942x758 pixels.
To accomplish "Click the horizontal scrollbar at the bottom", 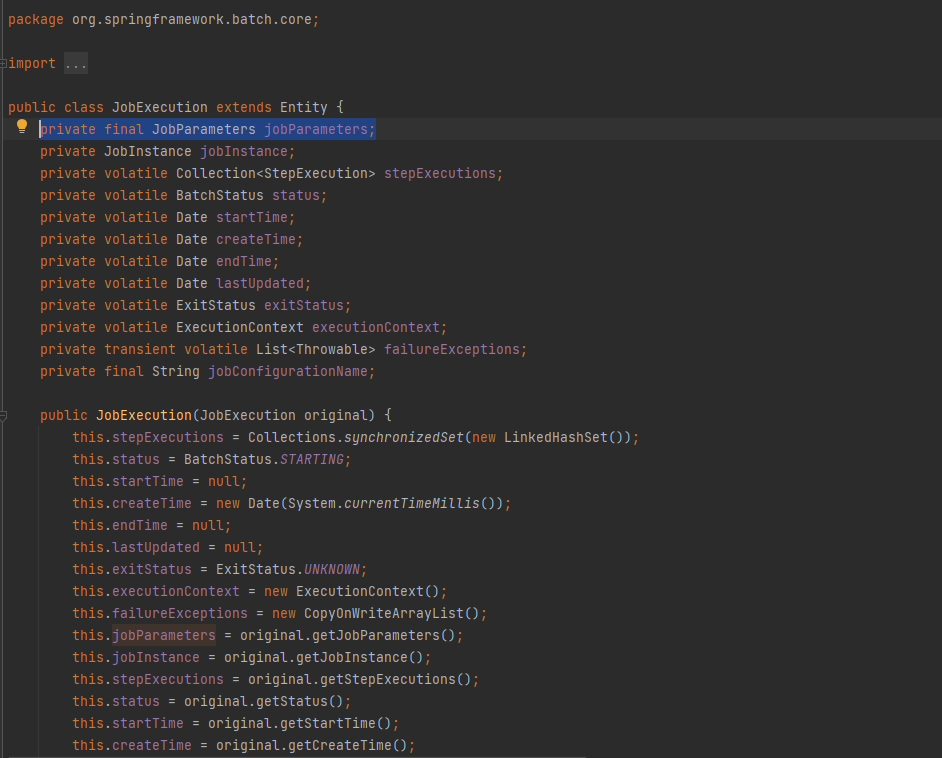I will pyautogui.click(x=297, y=757).
